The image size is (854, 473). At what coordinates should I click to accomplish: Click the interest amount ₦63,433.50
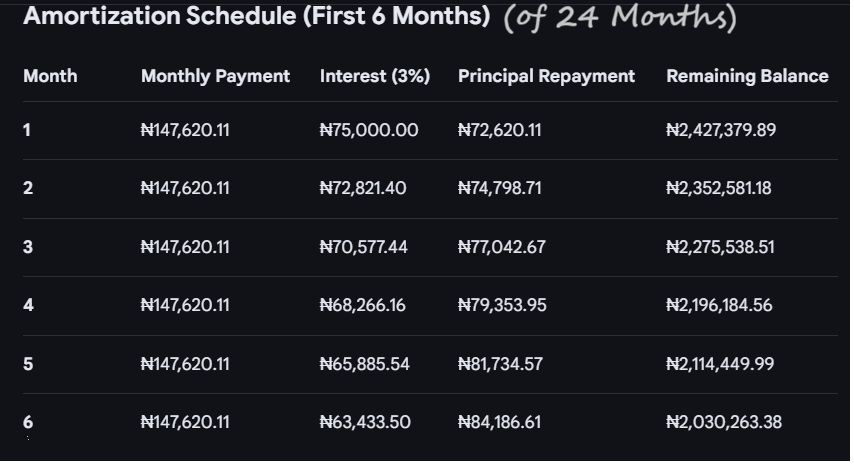pyautogui.click(x=365, y=422)
